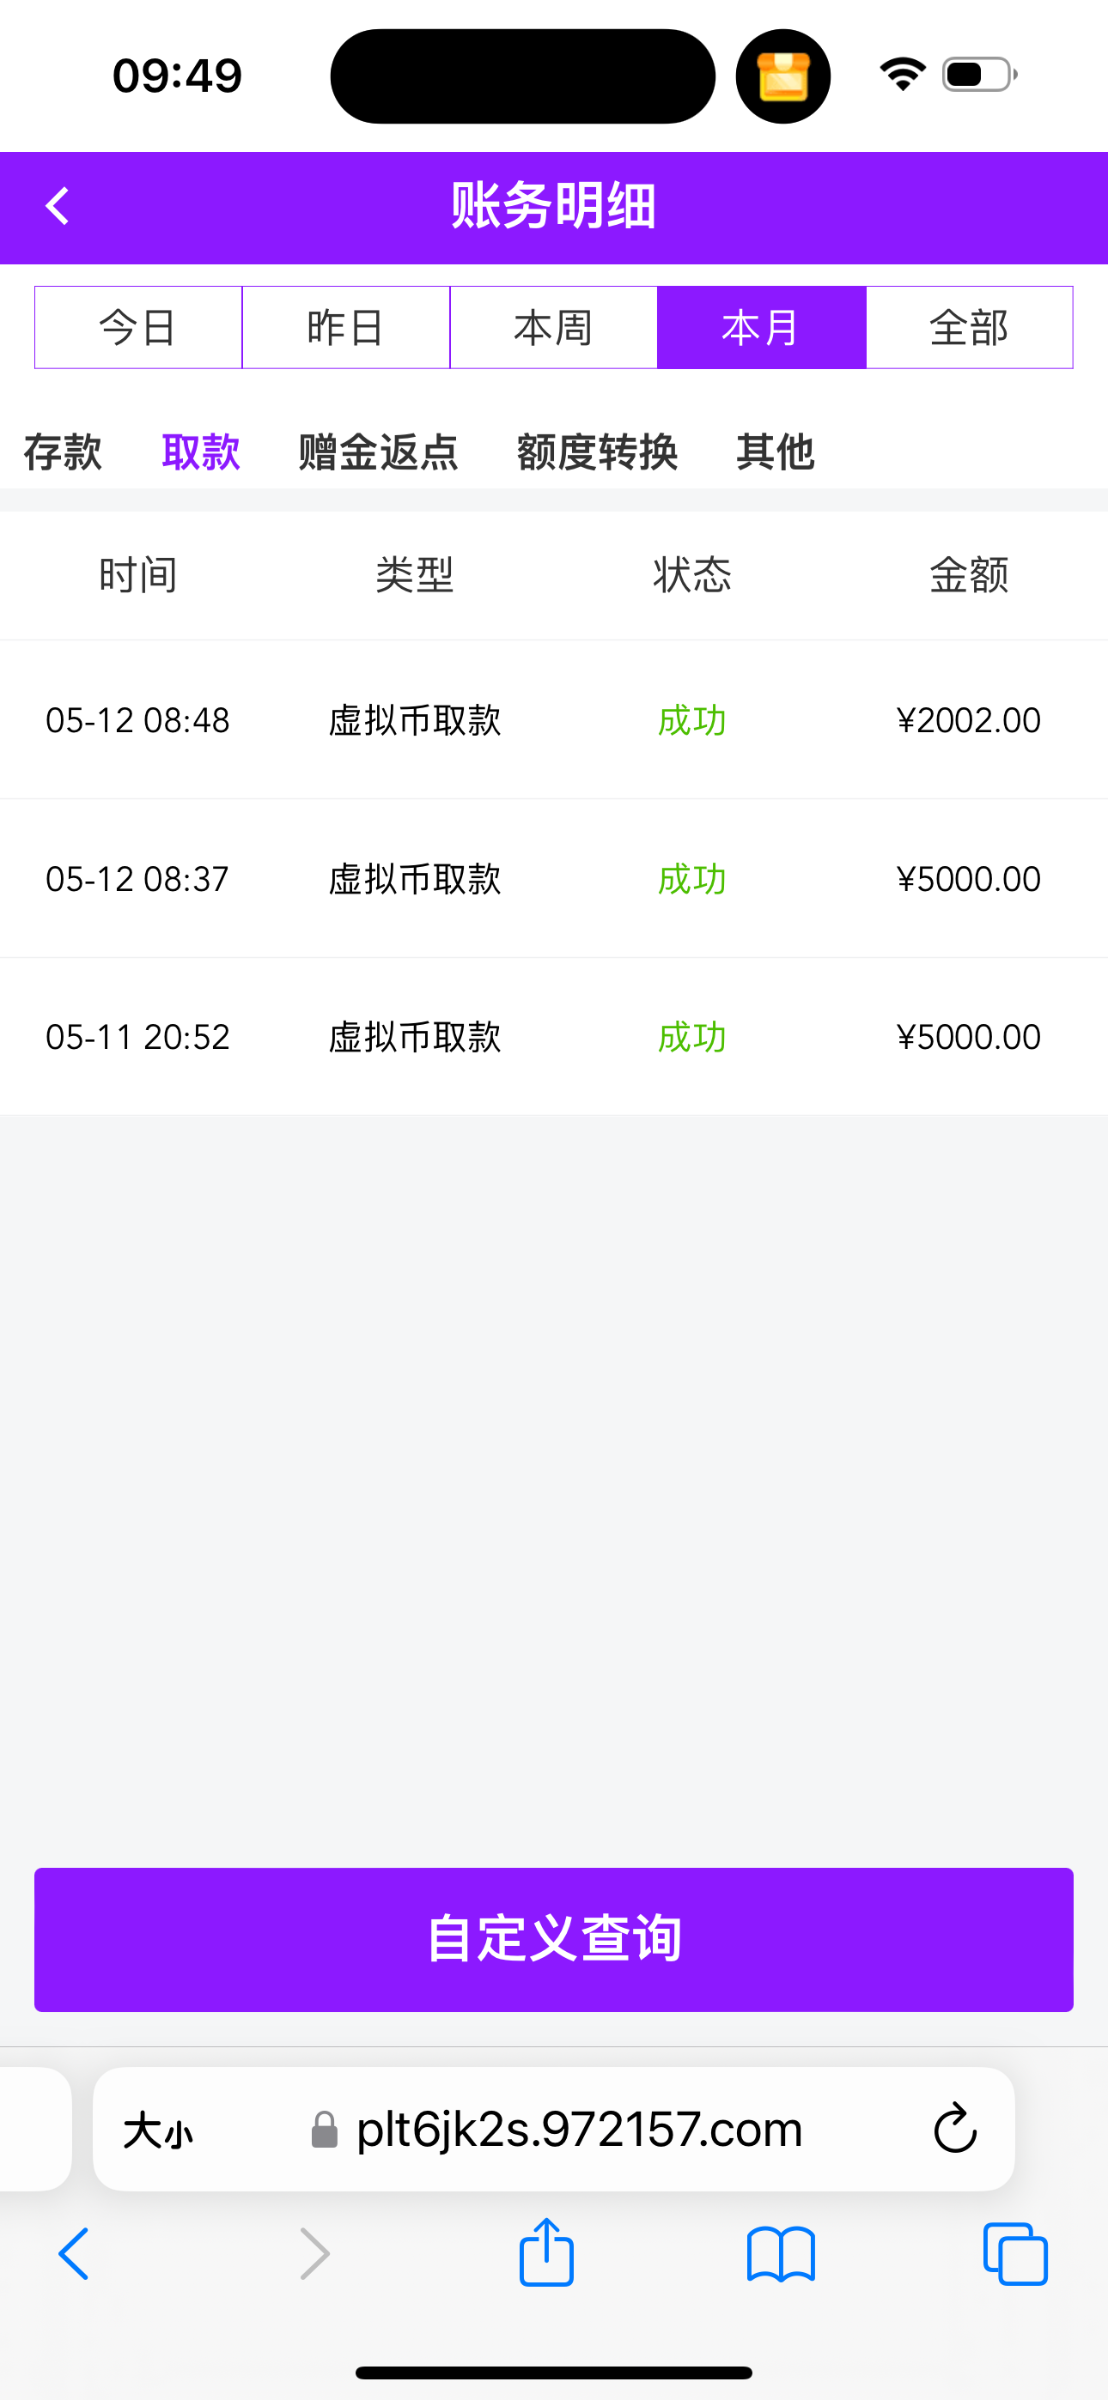Go back with Safari back arrow
The height and width of the screenshot is (2400, 1108).
coord(74,2254)
